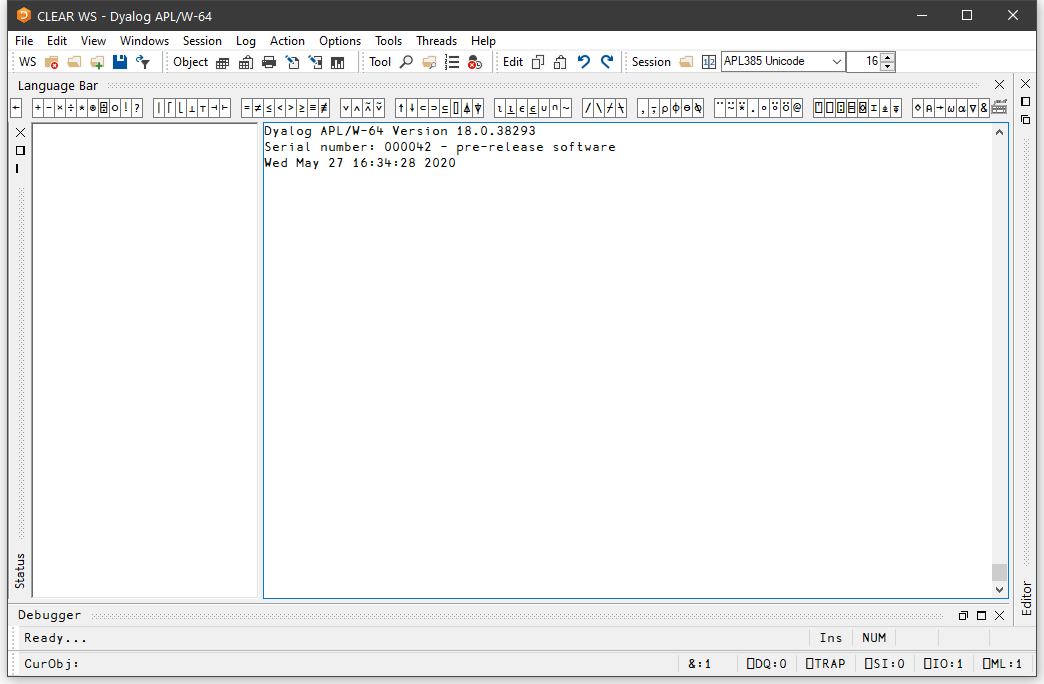Open the Session menu
The width and height of the screenshot is (1044, 684).
click(202, 41)
